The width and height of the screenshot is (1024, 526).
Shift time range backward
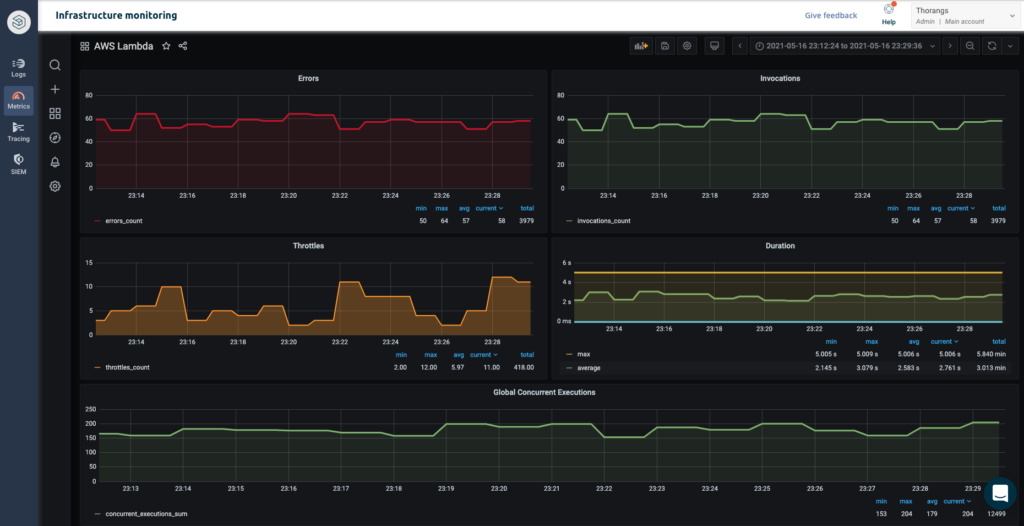tap(740, 46)
